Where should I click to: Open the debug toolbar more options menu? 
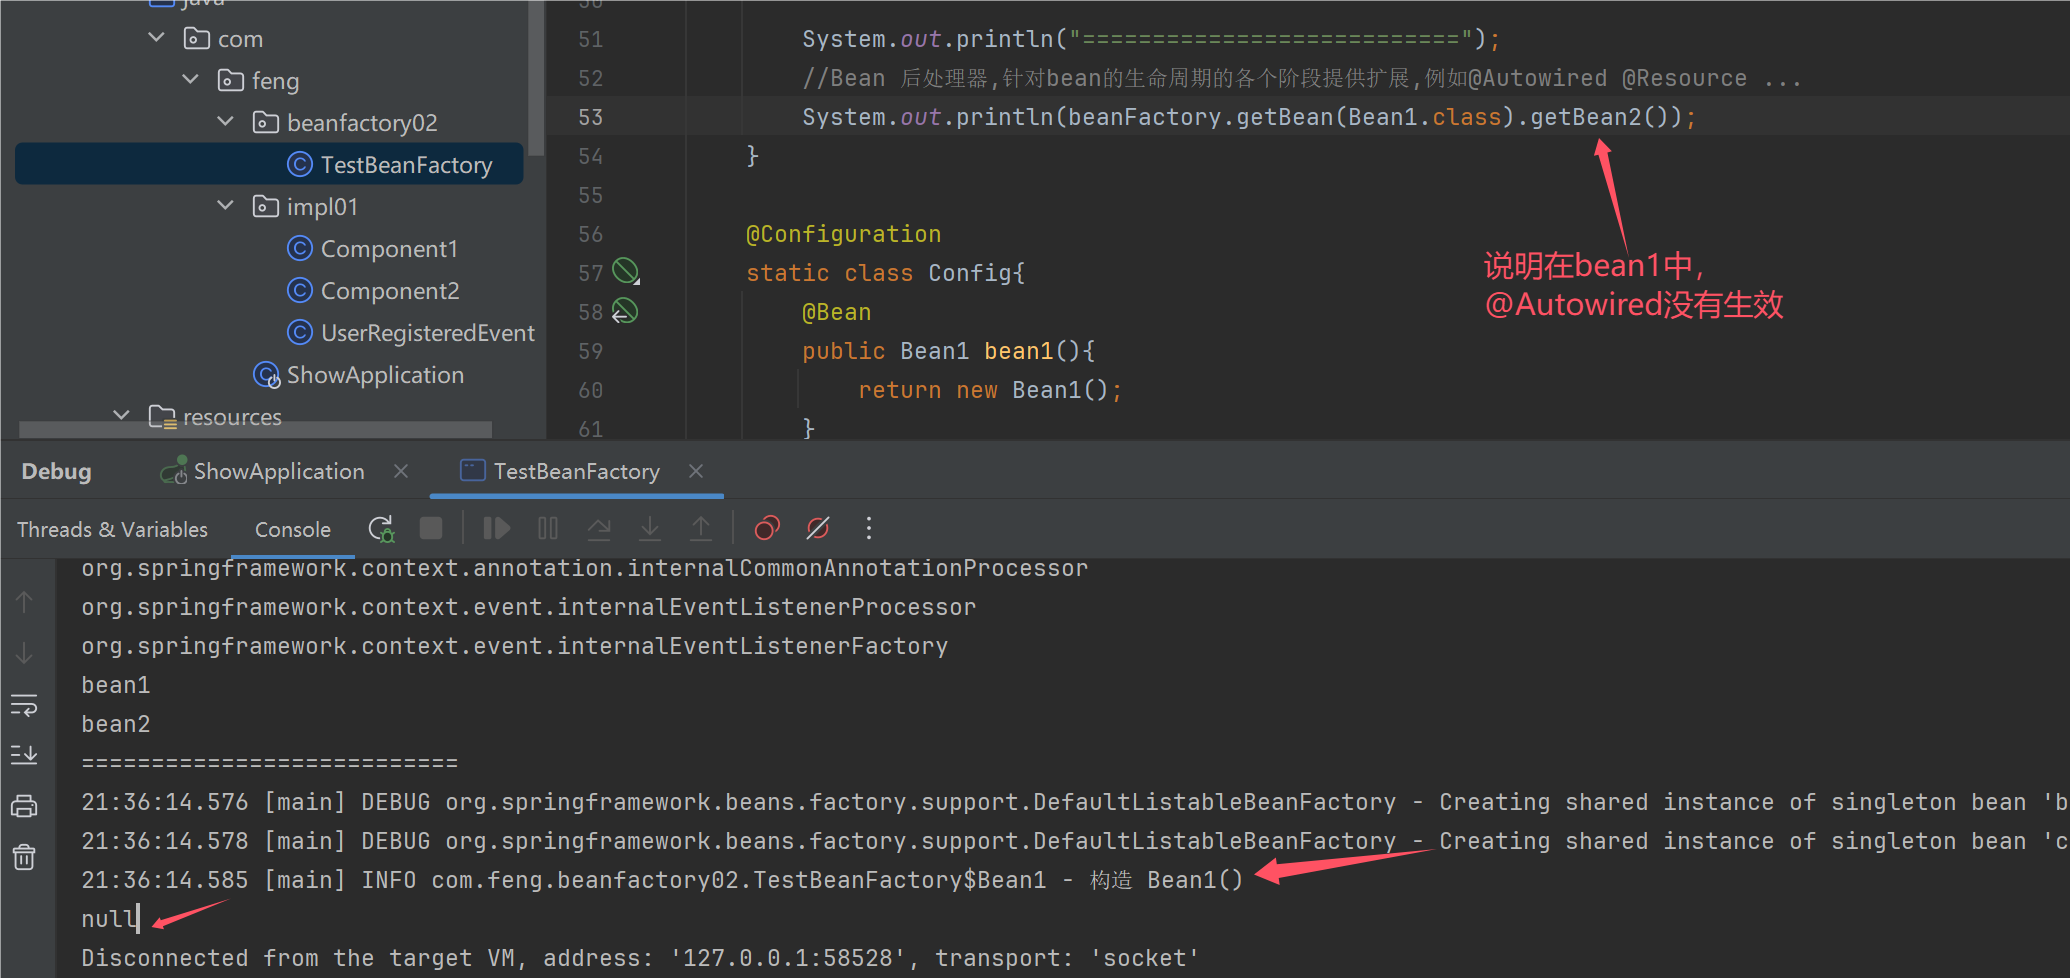(869, 528)
